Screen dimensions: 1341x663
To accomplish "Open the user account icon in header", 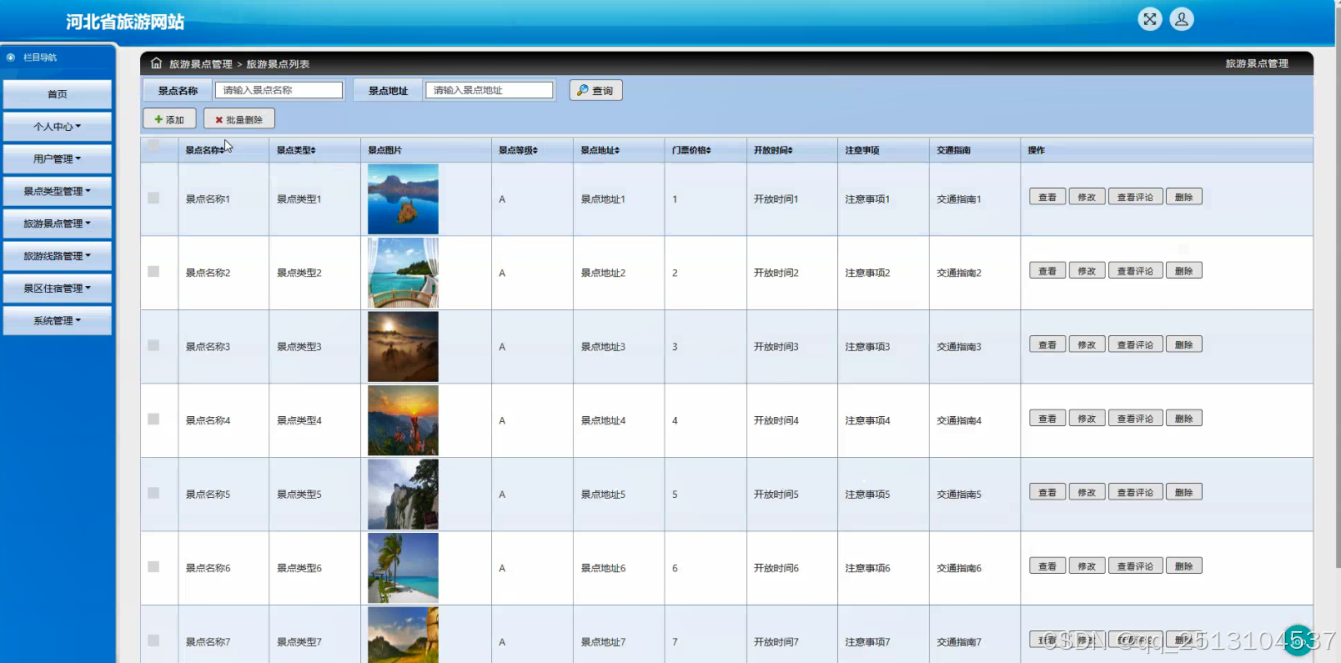I will click(1182, 19).
